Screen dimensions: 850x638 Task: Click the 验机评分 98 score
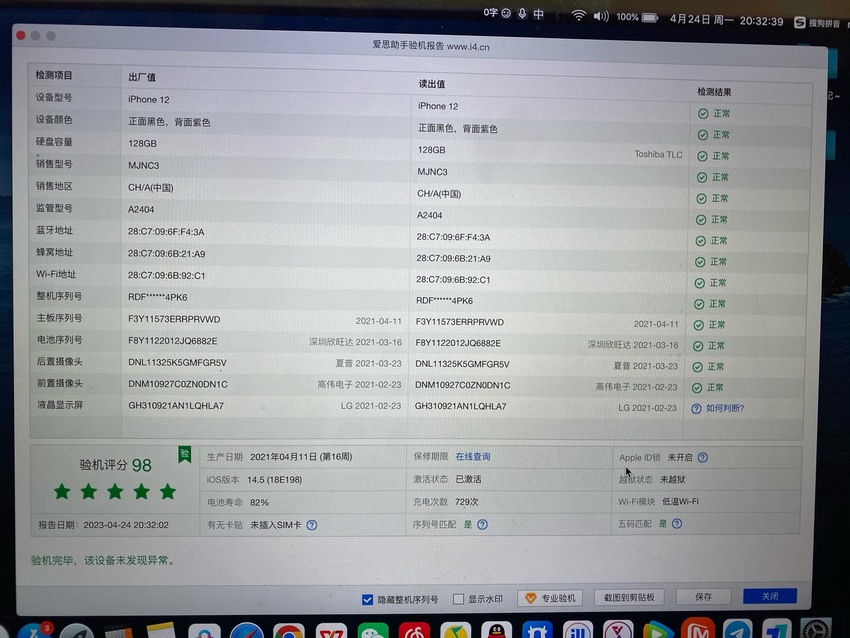(115, 465)
